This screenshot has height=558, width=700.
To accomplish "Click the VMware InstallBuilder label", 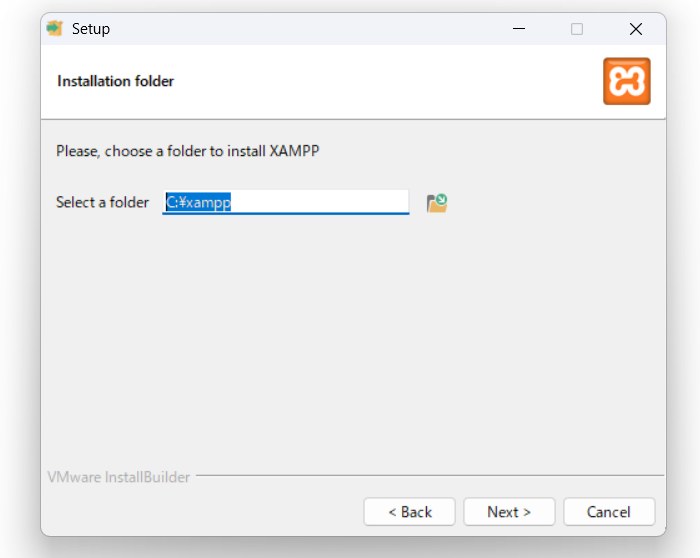I will [118, 477].
